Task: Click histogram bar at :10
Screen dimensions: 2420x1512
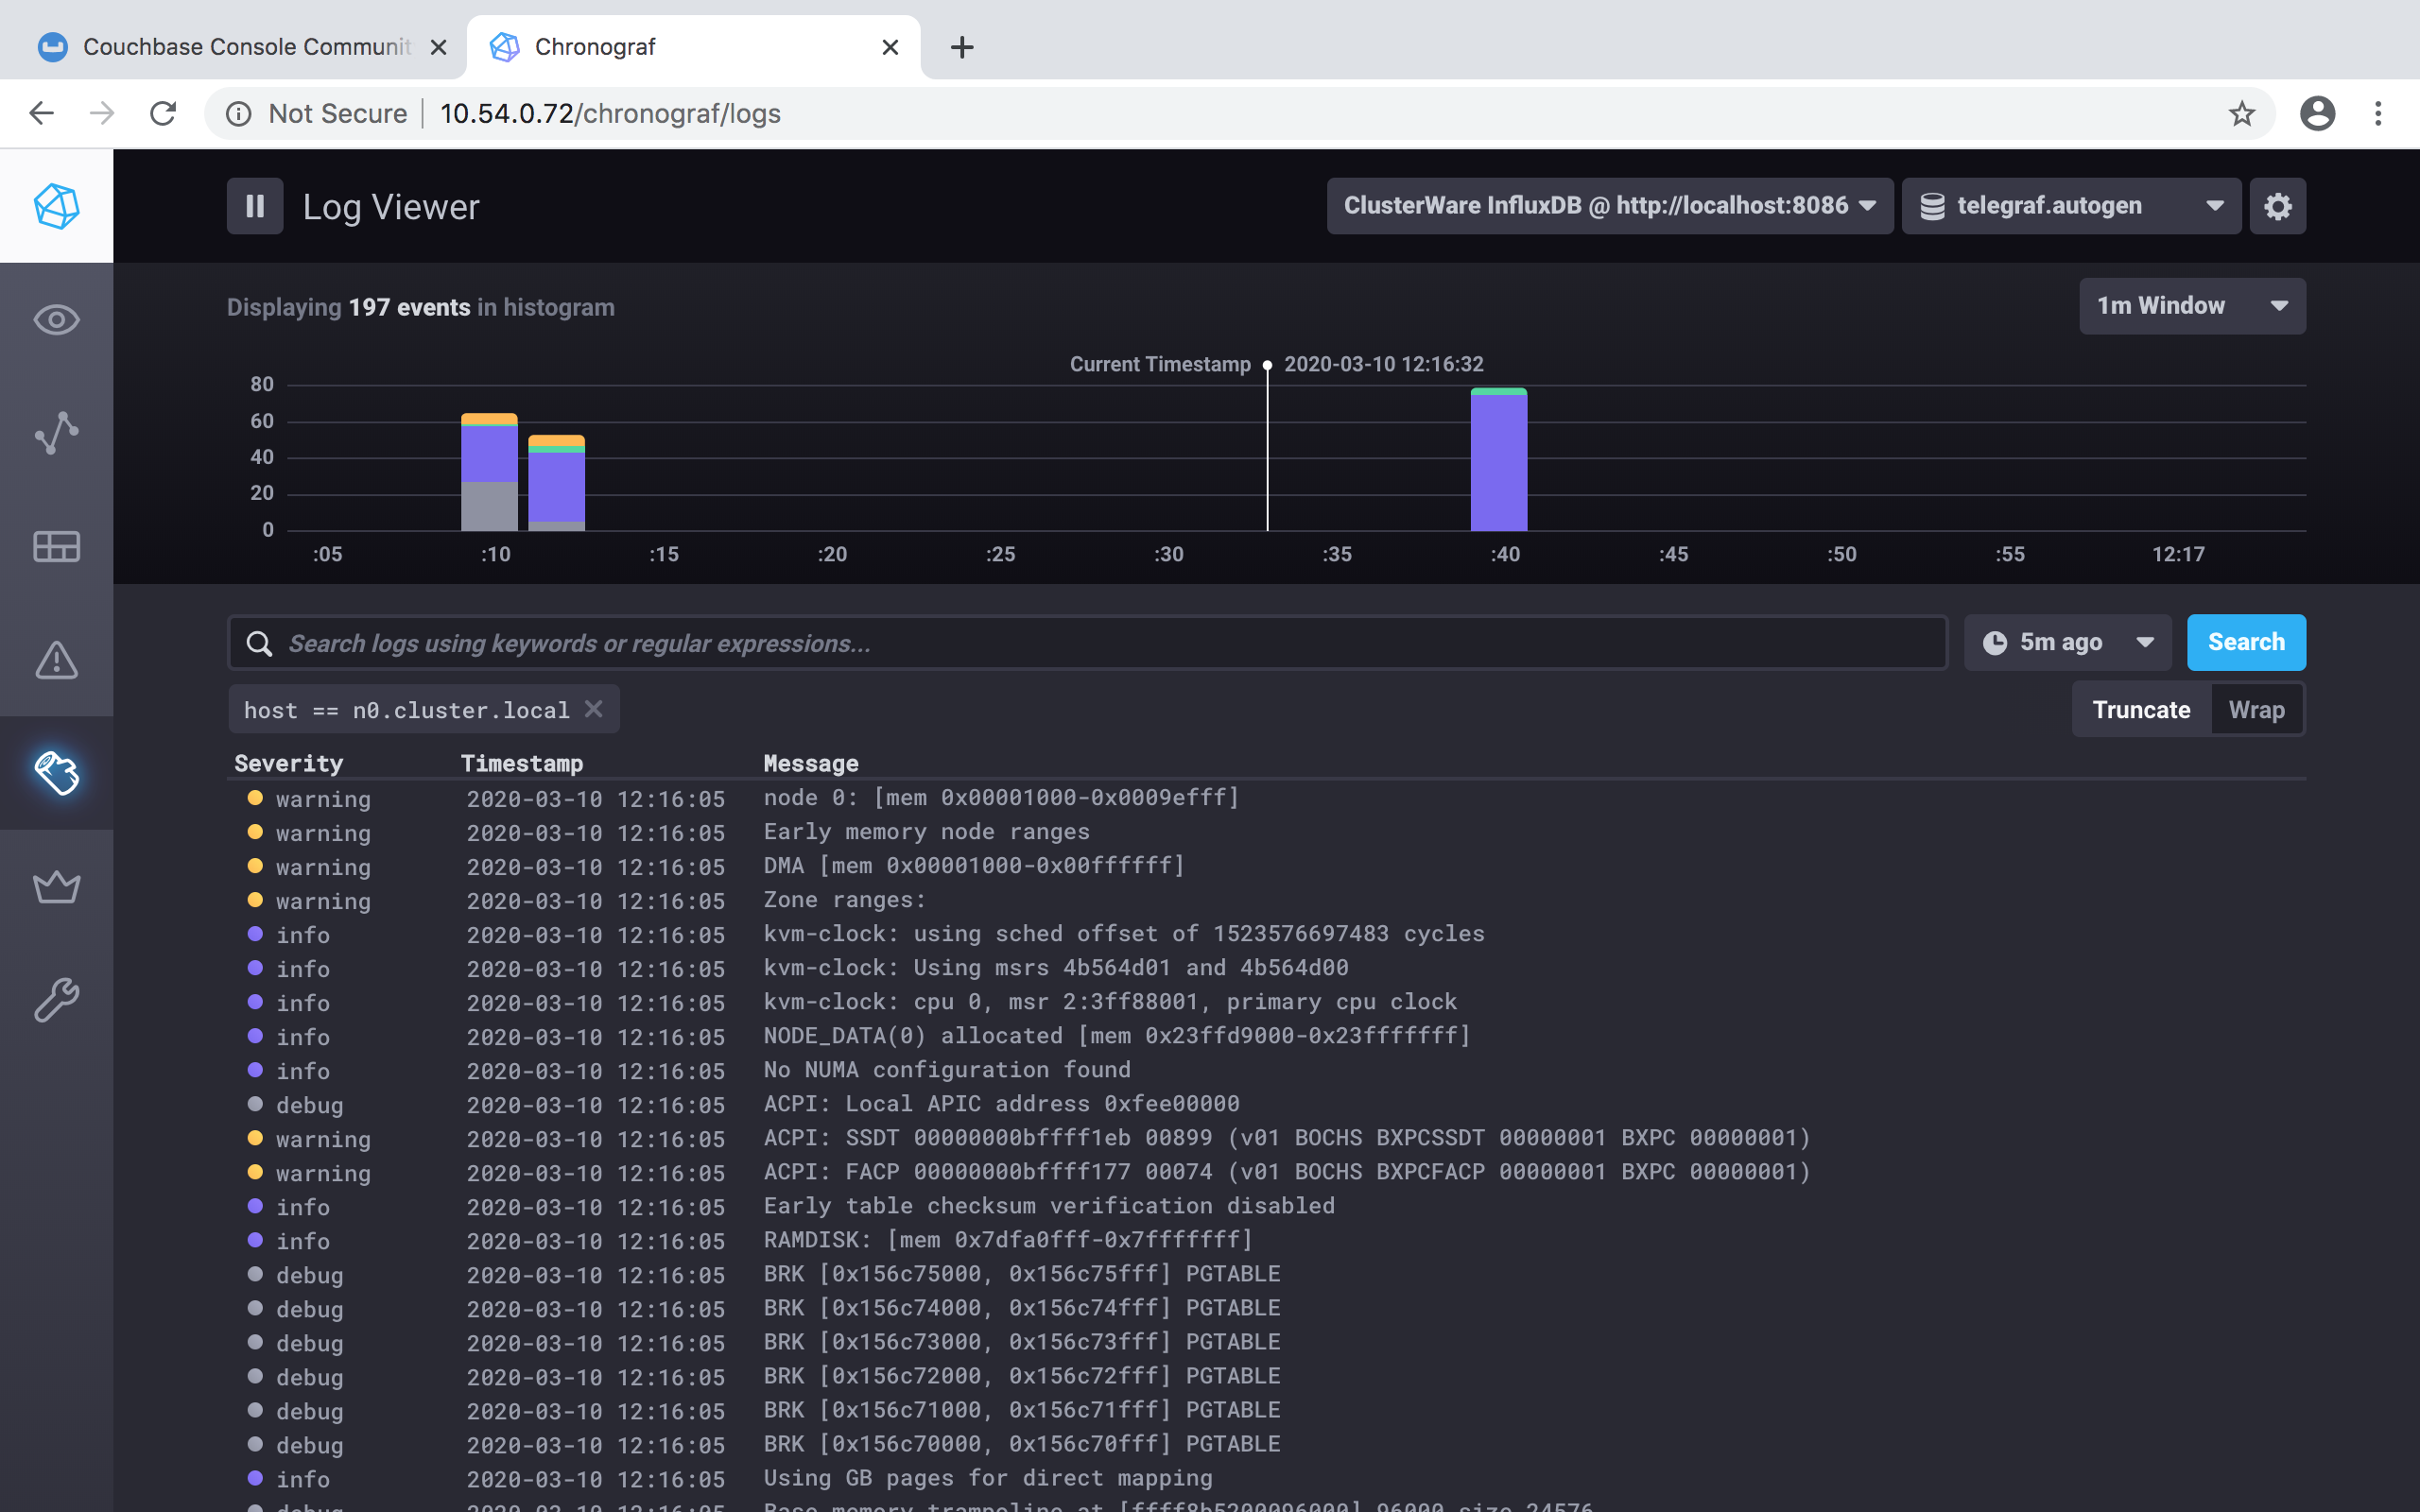Action: pyautogui.click(x=489, y=472)
